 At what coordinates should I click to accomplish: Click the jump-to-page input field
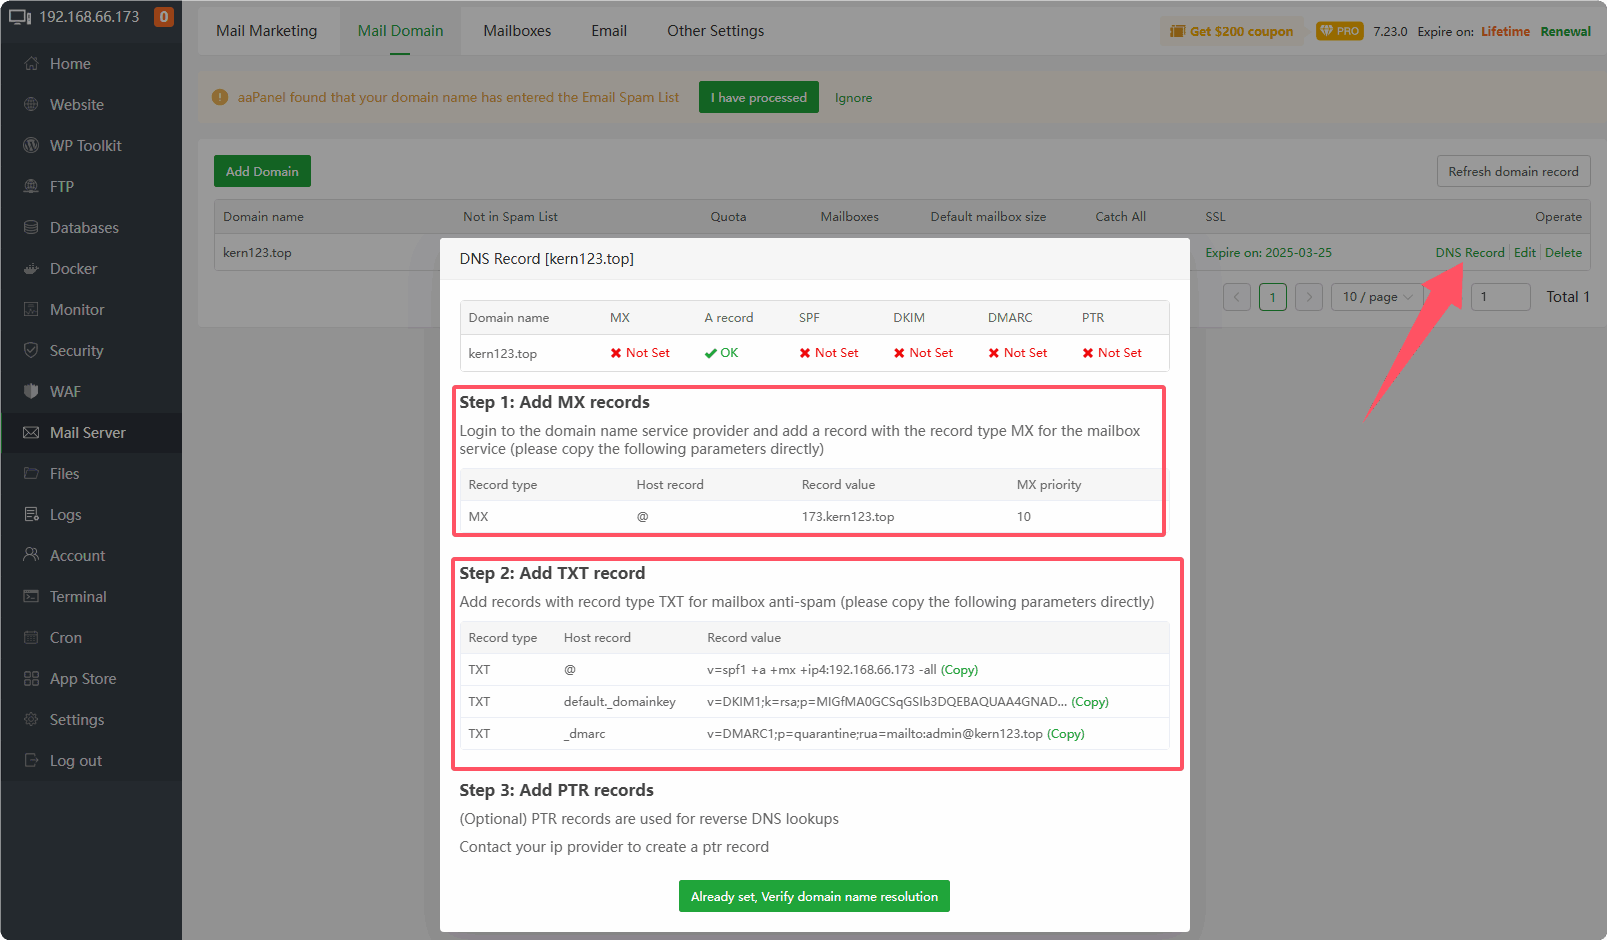(x=1501, y=297)
